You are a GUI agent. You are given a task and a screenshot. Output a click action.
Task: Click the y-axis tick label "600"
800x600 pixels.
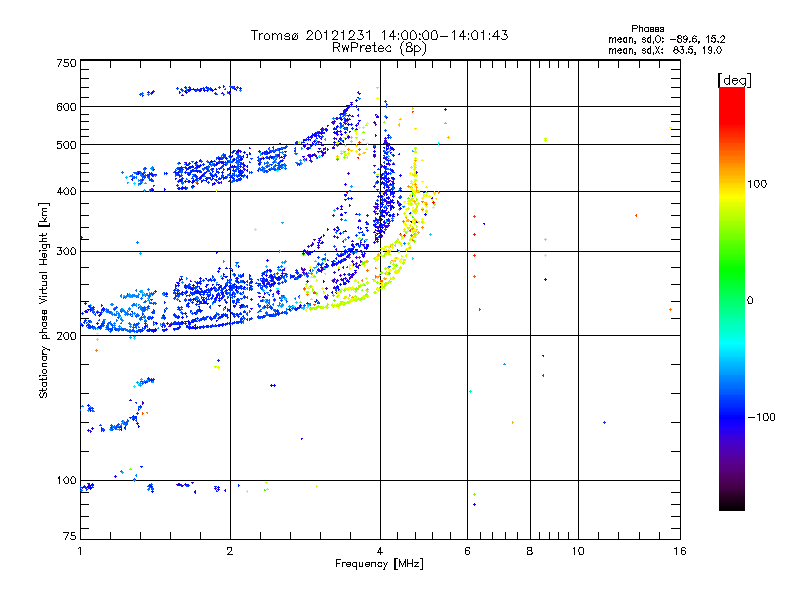[x=66, y=107]
